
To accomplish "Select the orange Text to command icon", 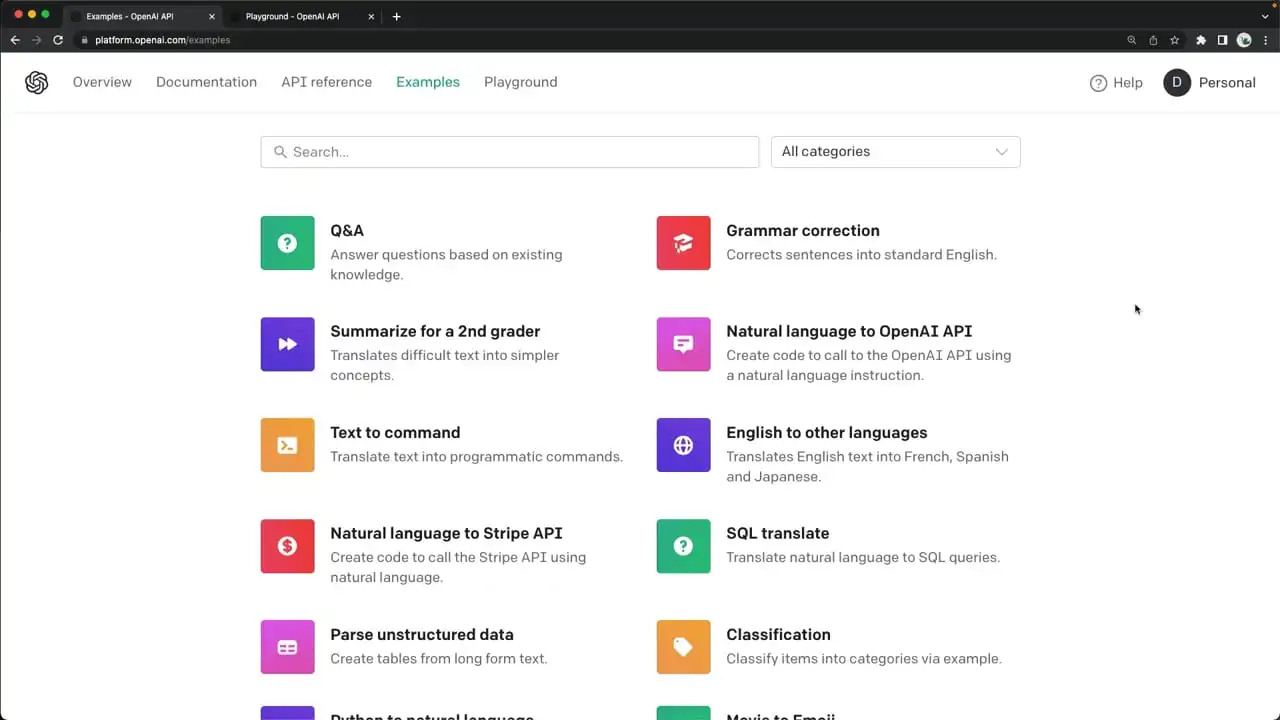I will [x=287, y=445].
